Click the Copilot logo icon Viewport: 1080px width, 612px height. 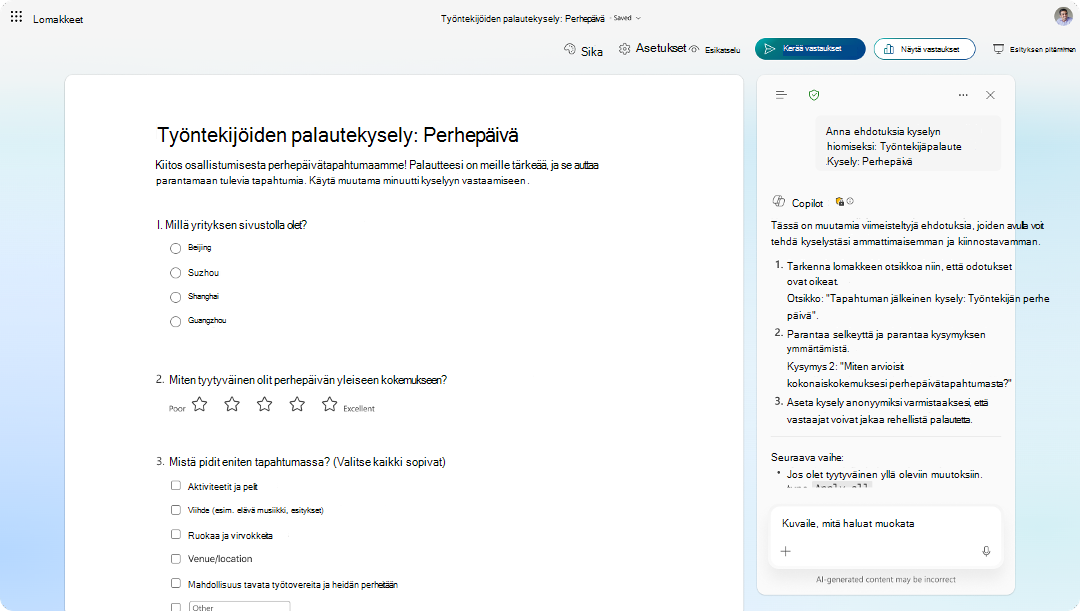pos(779,201)
